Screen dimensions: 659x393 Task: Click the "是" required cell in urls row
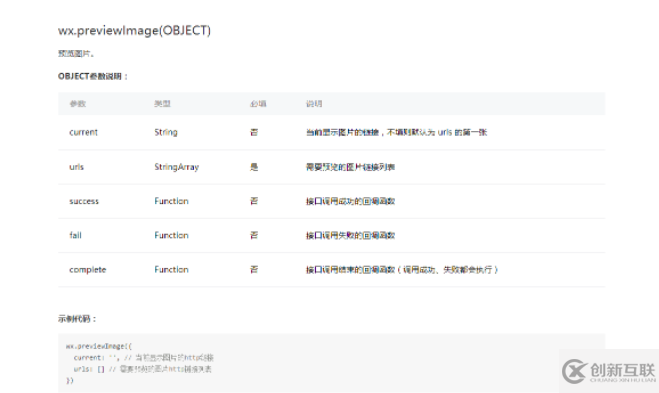tap(254, 167)
